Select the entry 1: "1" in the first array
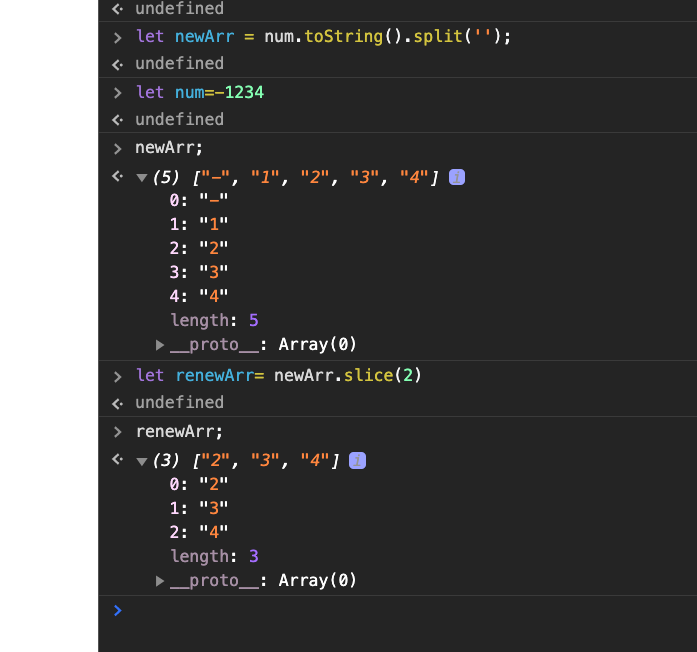Viewport: 697px width, 652px height. coord(199,224)
